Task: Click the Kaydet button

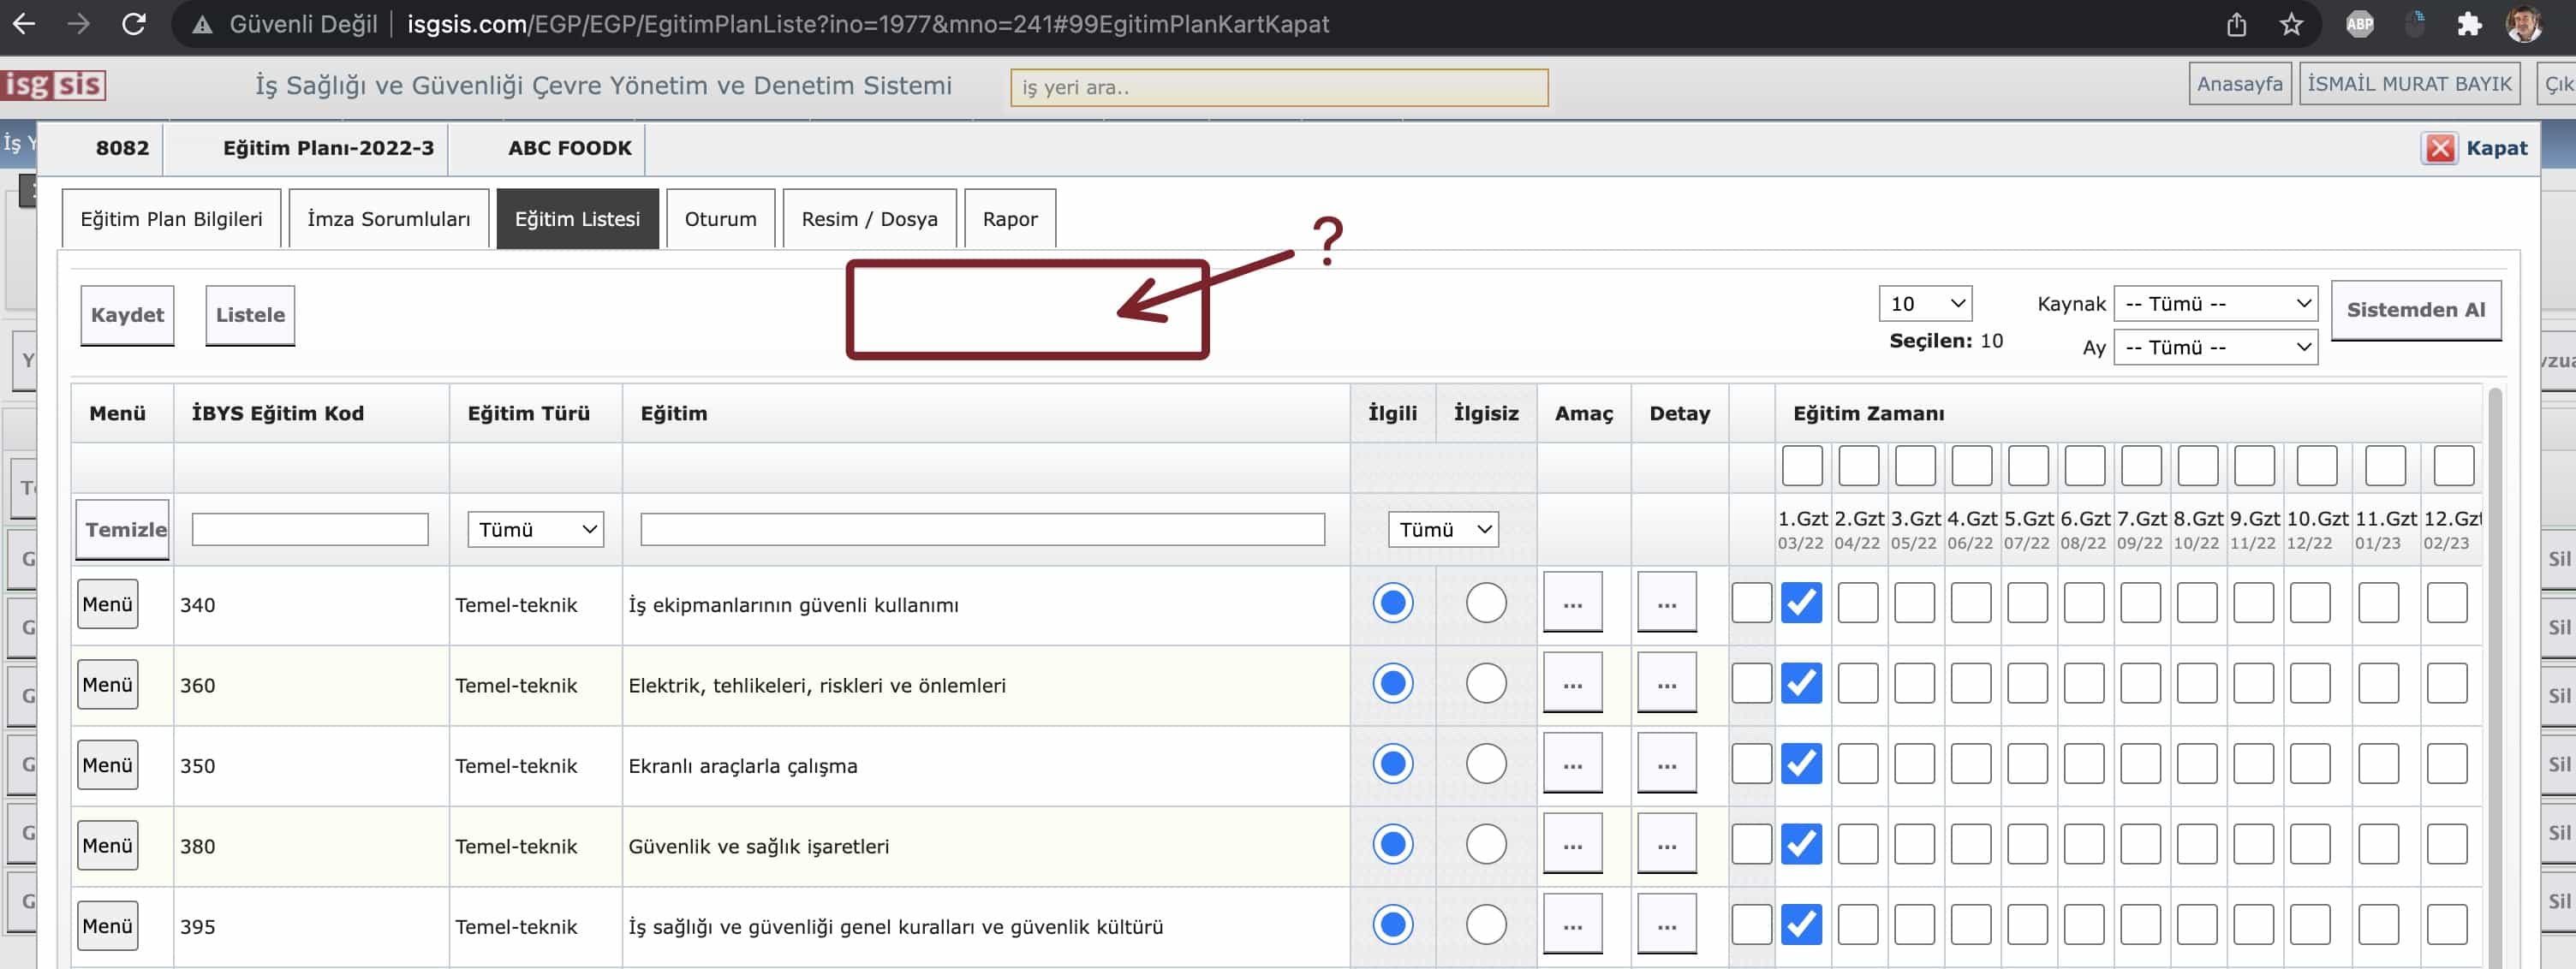Action: pos(127,315)
